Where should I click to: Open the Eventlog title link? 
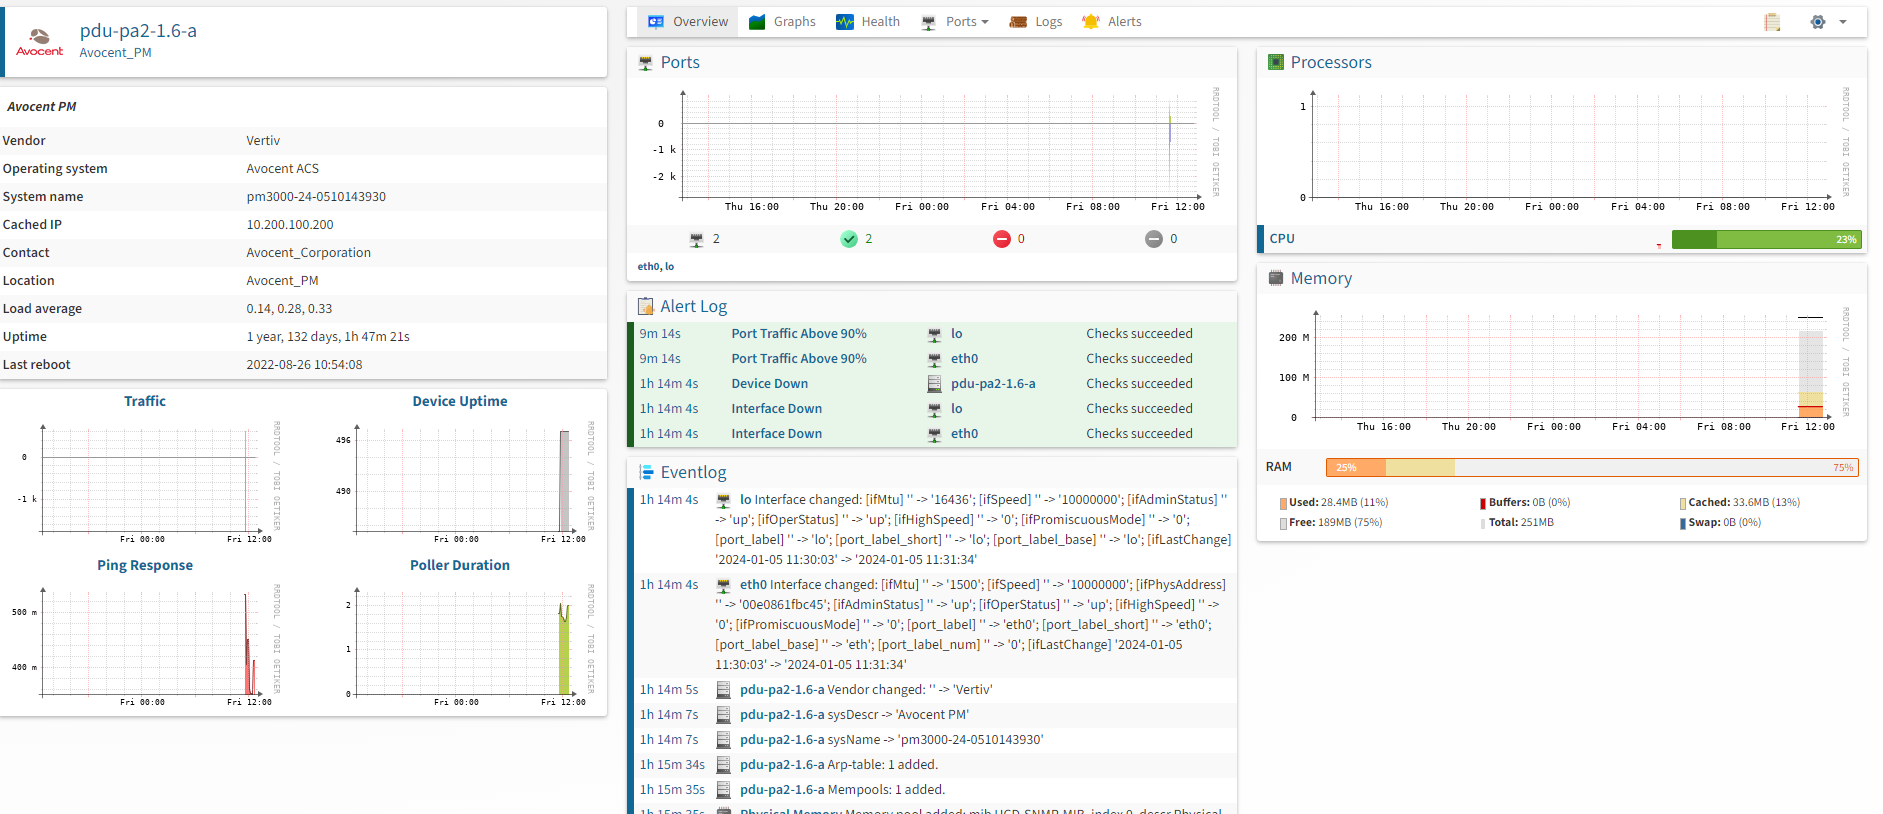(693, 472)
